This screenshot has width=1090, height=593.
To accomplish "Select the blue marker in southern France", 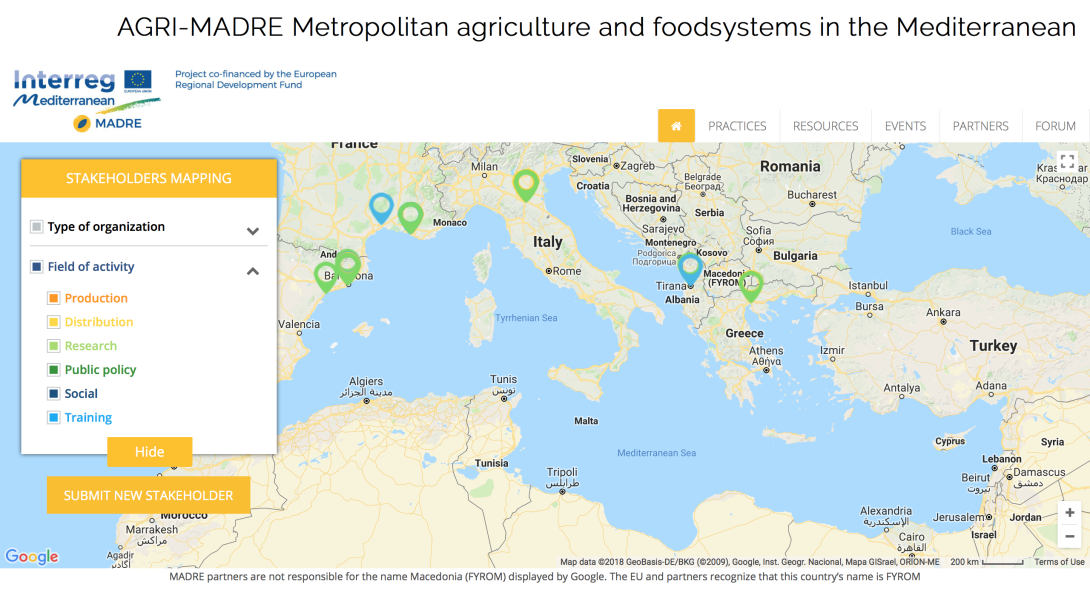I will (381, 208).
